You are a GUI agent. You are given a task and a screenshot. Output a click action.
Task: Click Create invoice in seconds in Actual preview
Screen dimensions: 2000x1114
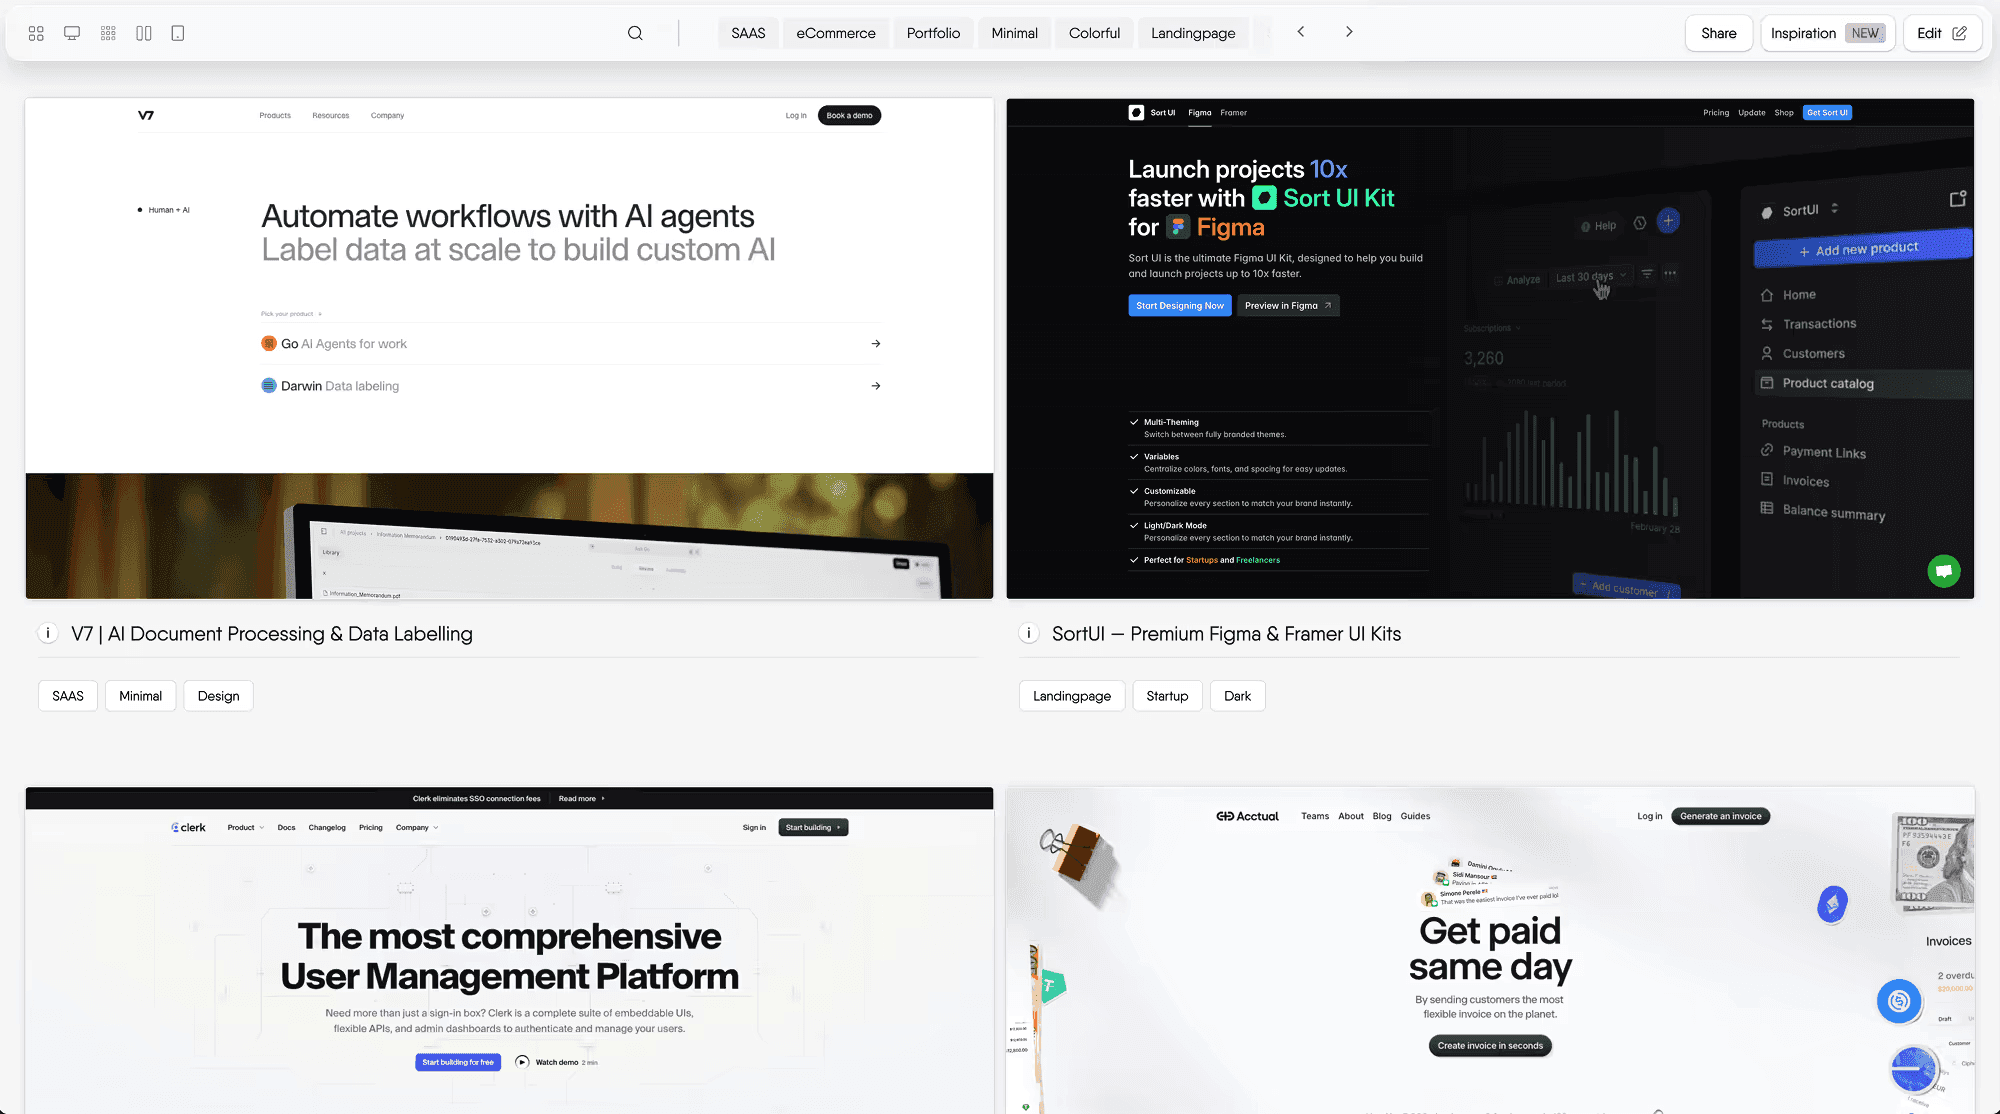[1490, 1046]
